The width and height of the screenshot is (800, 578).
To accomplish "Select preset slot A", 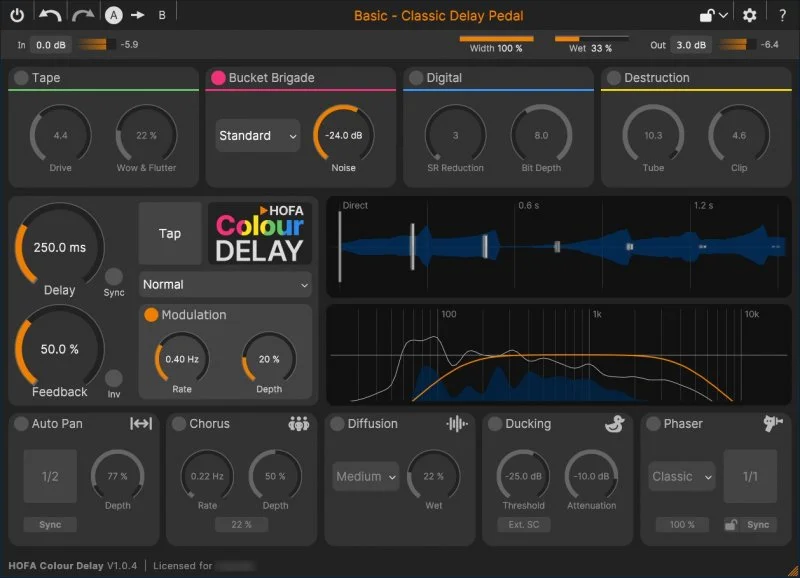I will [x=114, y=15].
